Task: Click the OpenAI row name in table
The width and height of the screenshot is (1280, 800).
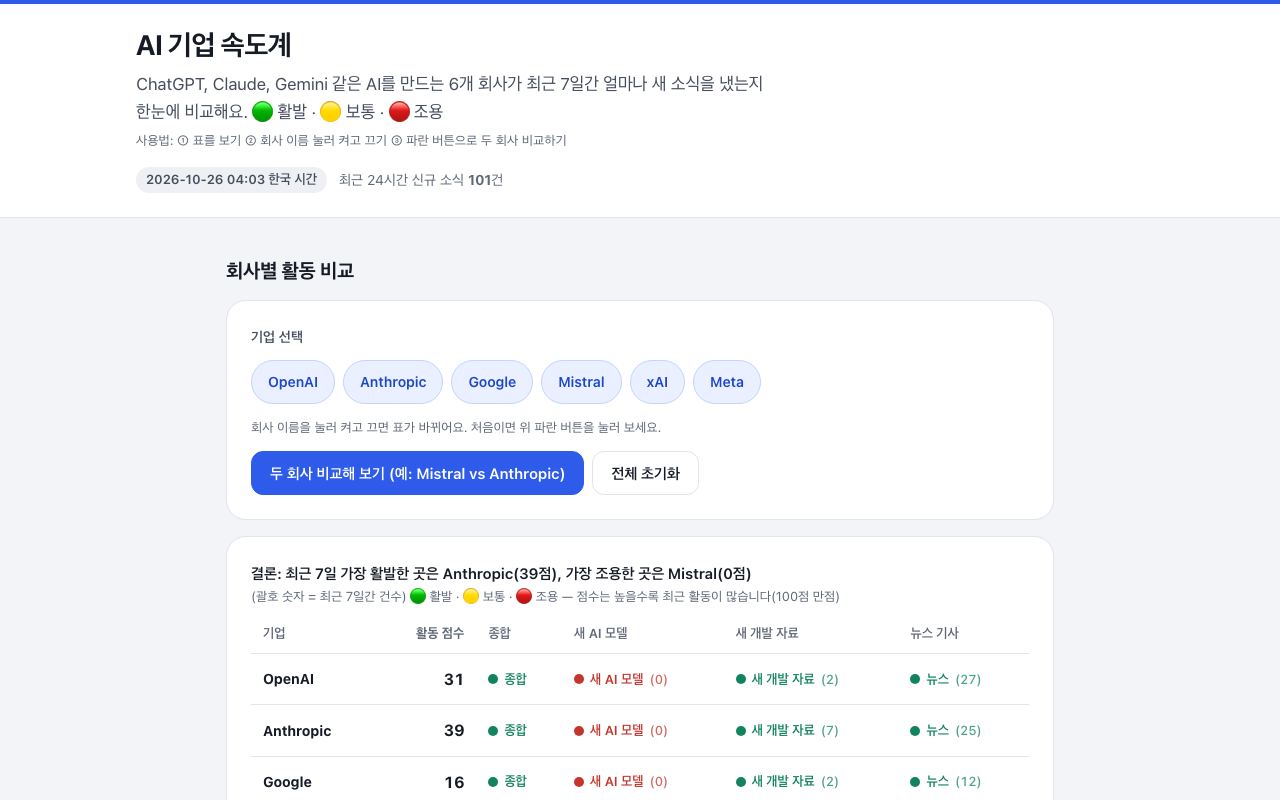Action: 288,679
